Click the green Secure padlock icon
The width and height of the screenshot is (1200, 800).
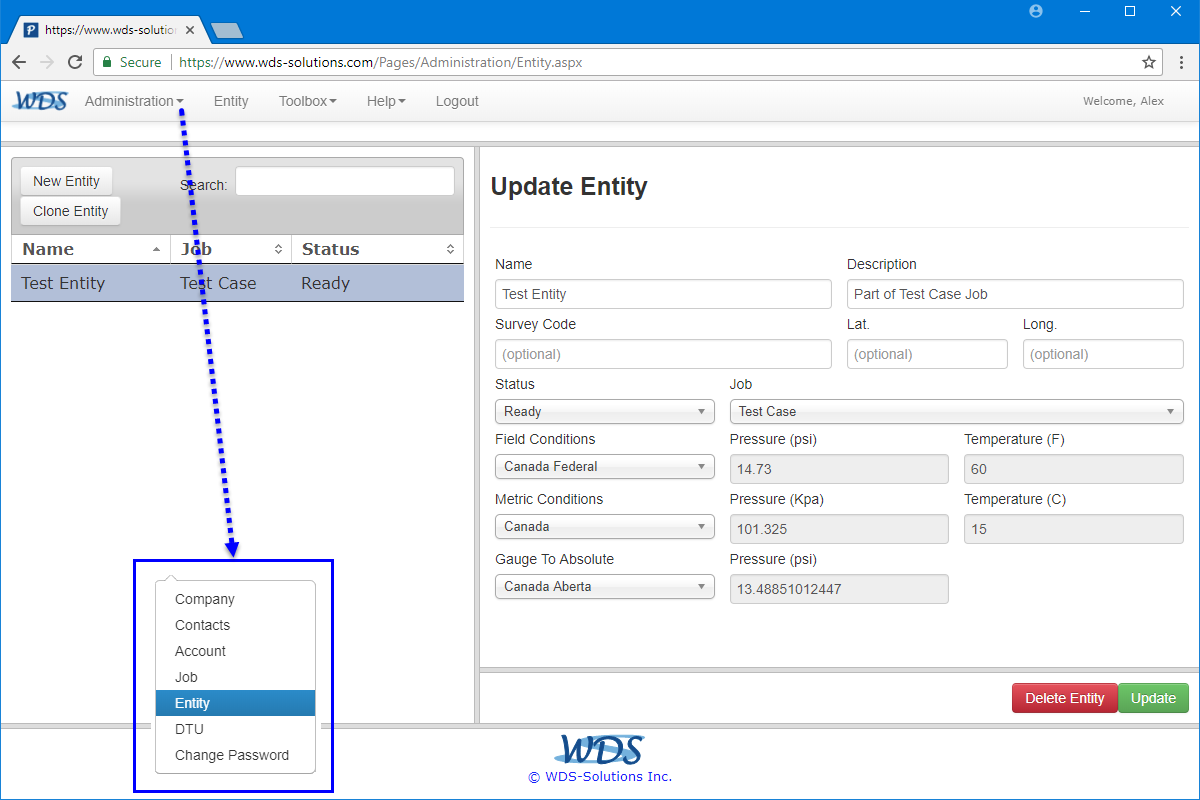[x=107, y=62]
